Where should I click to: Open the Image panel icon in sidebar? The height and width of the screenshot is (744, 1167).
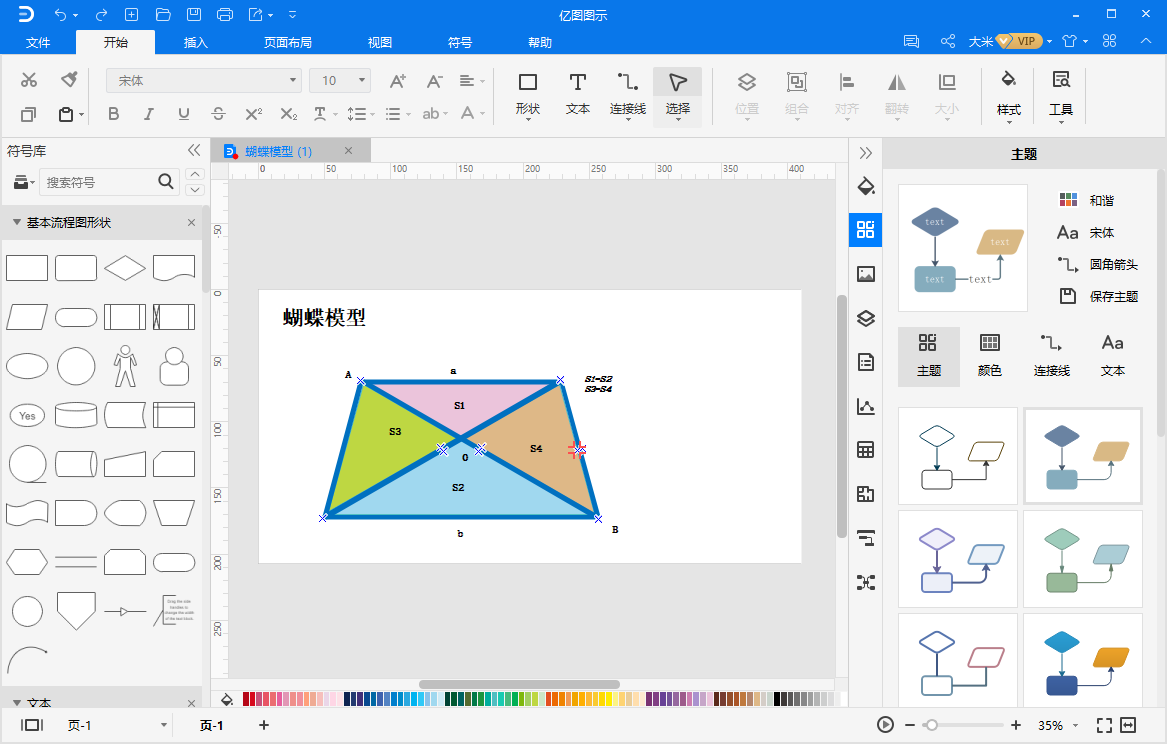tap(866, 274)
